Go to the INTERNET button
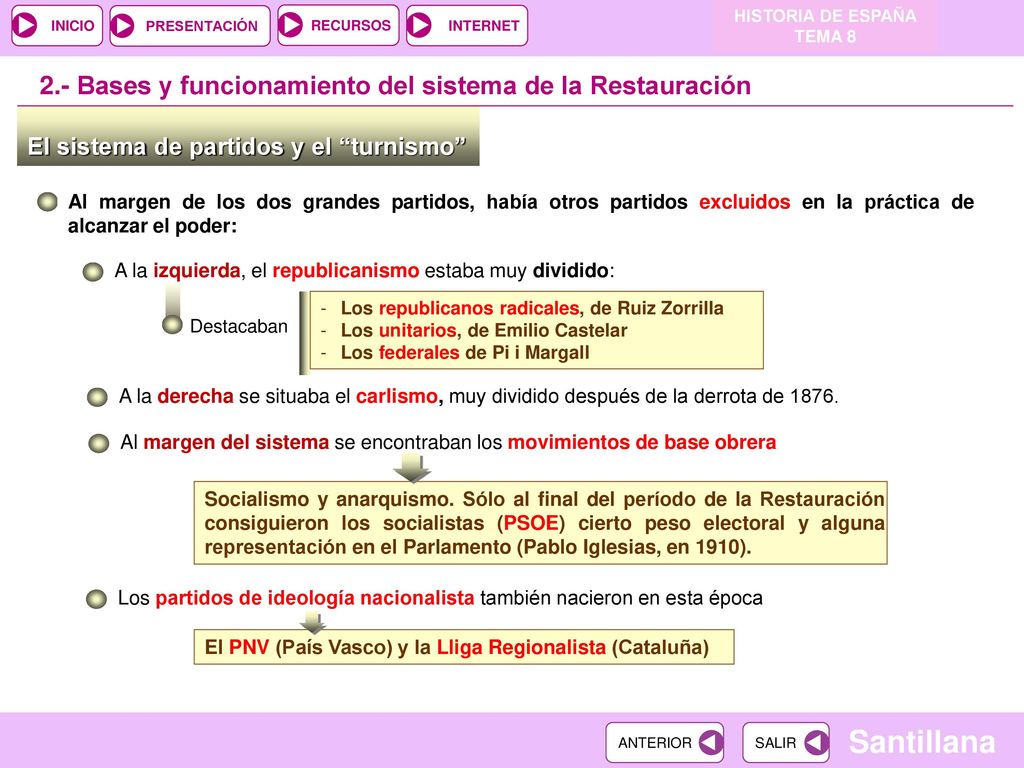Screen dimensions: 1024x768 [x=466, y=25]
